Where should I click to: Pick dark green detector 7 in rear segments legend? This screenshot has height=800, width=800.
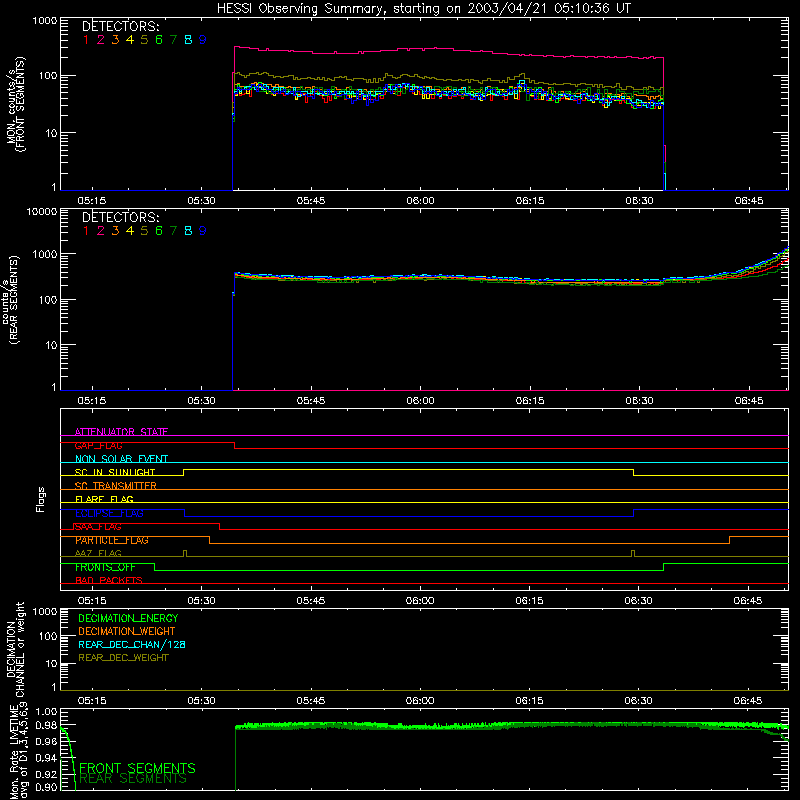(173, 231)
